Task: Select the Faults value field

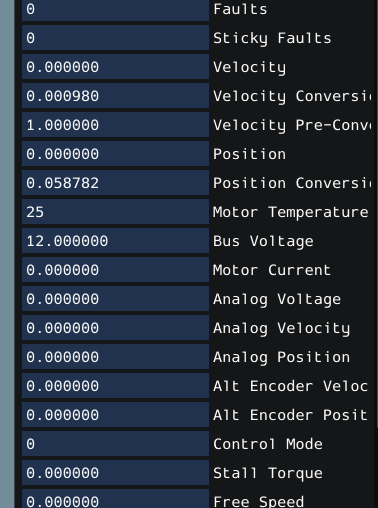Action: coord(115,9)
